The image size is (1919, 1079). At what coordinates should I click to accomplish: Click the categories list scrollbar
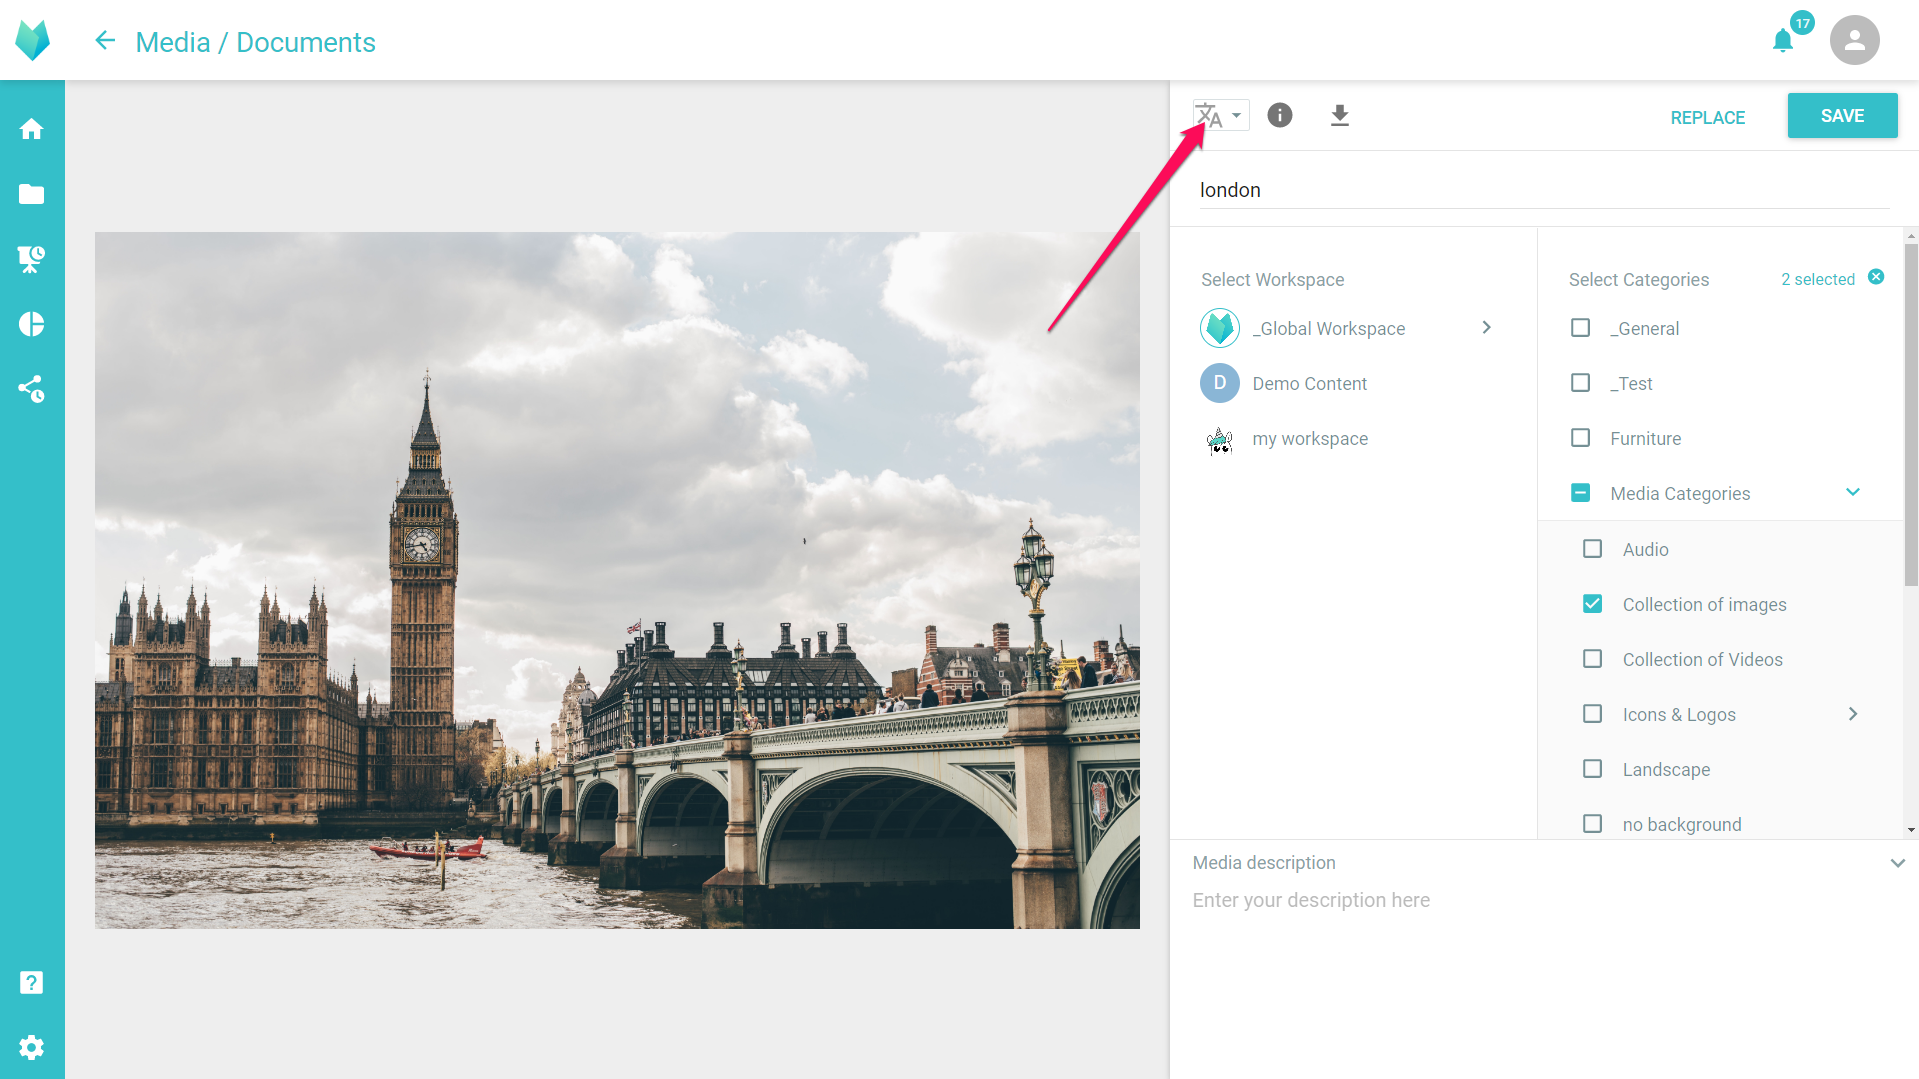click(x=1911, y=415)
